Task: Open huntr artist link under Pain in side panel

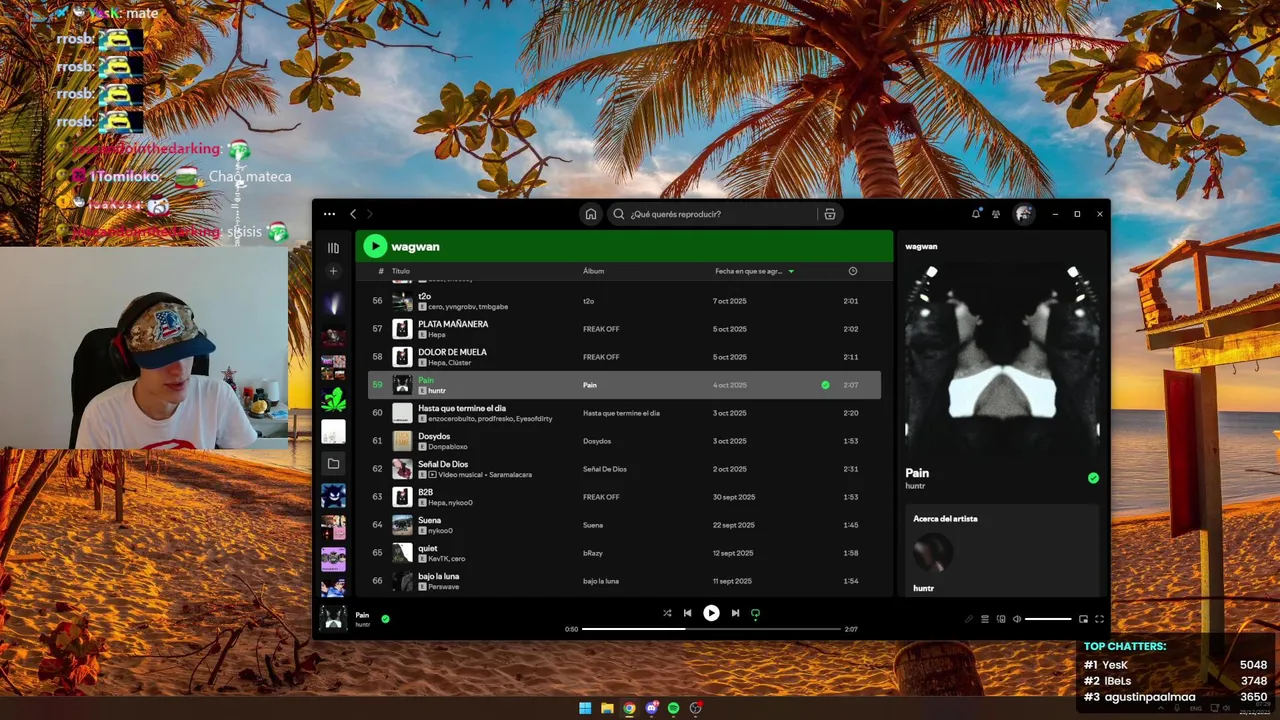Action: pyautogui.click(x=915, y=486)
